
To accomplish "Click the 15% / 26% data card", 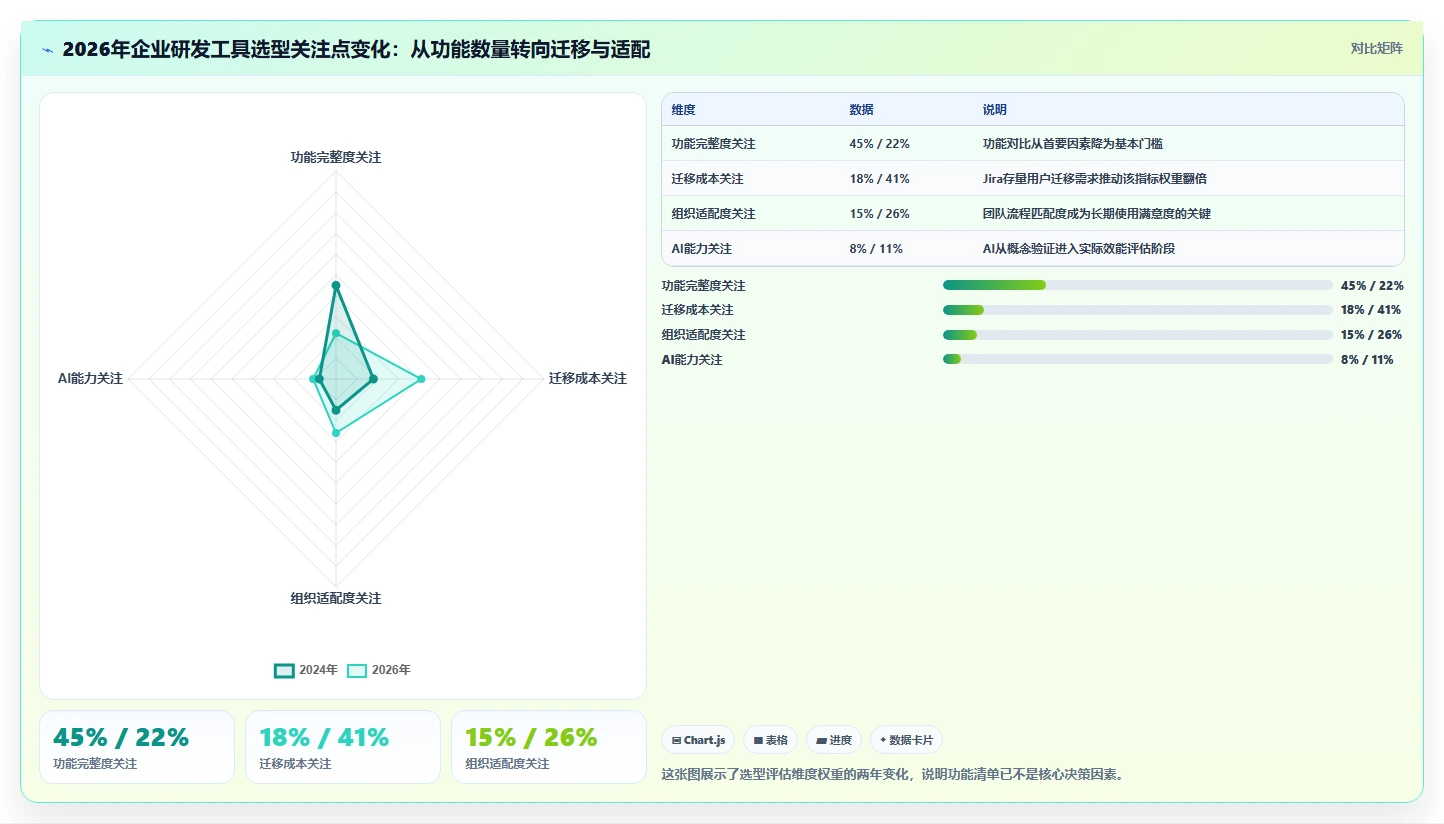I will (x=549, y=747).
